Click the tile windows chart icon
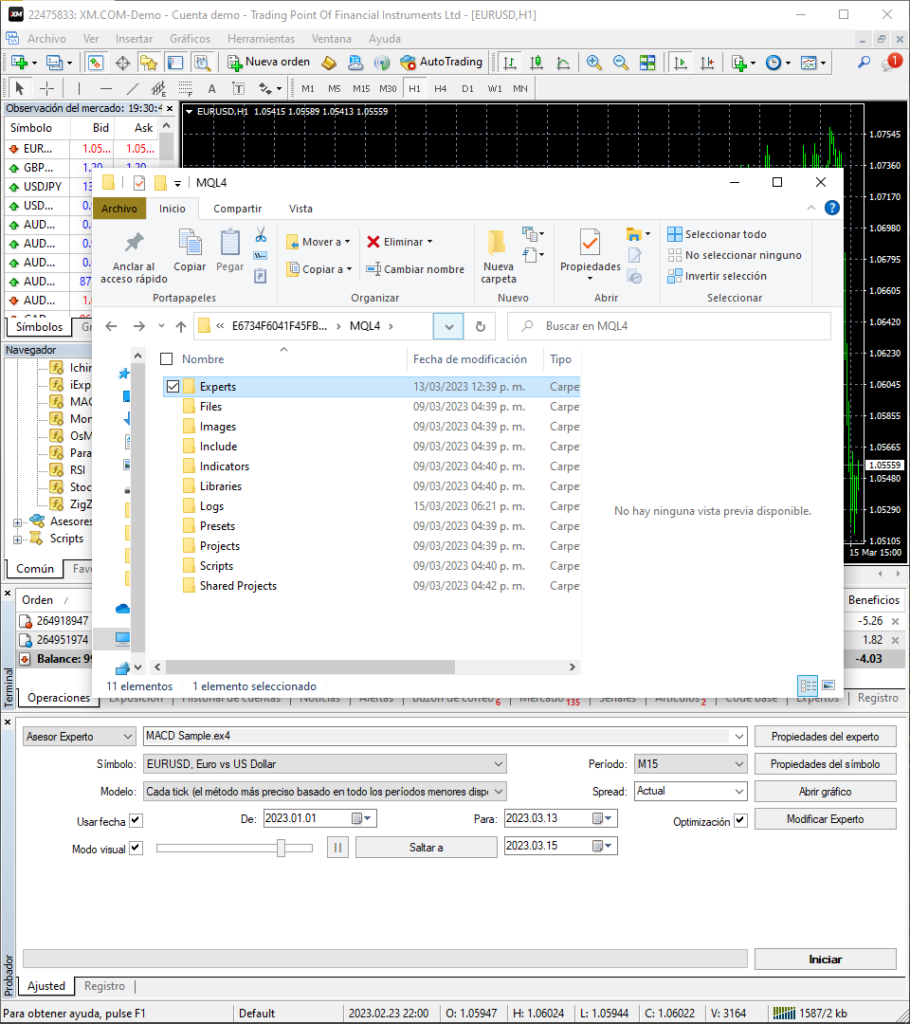 (x=647, y=63)
